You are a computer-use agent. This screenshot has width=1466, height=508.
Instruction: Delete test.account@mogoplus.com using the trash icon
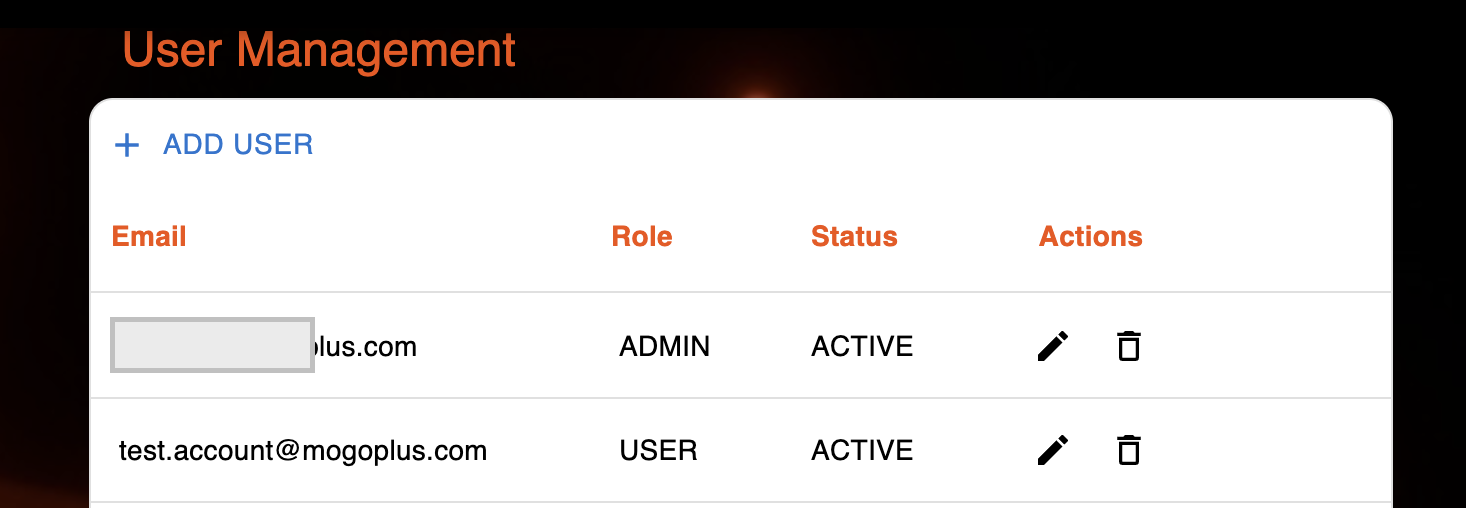(1128, 450)
